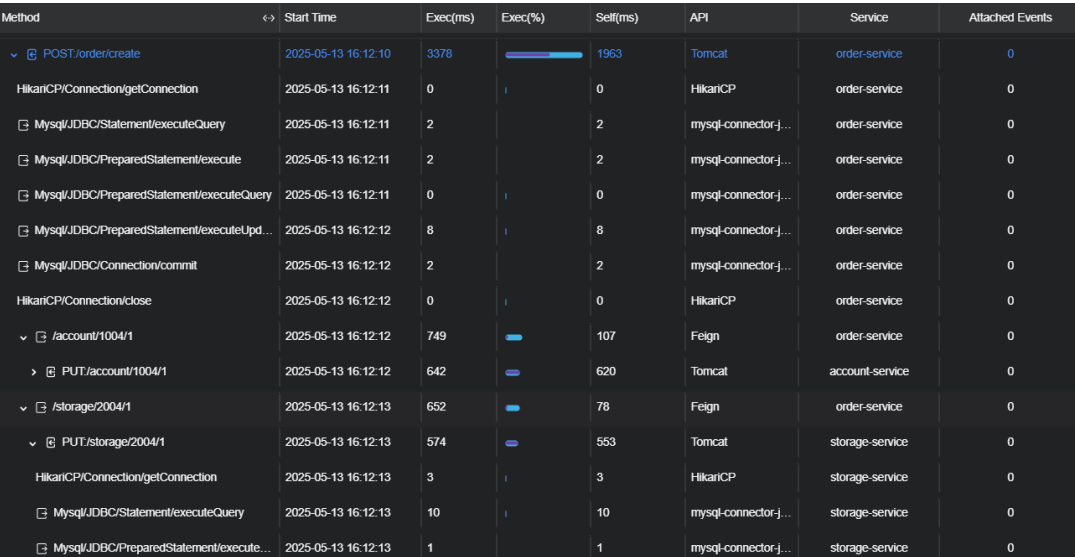Click the Exec(%) bar of /account/1004/1
Viewport: 1075px width, 557px height.
pos(514,337)
